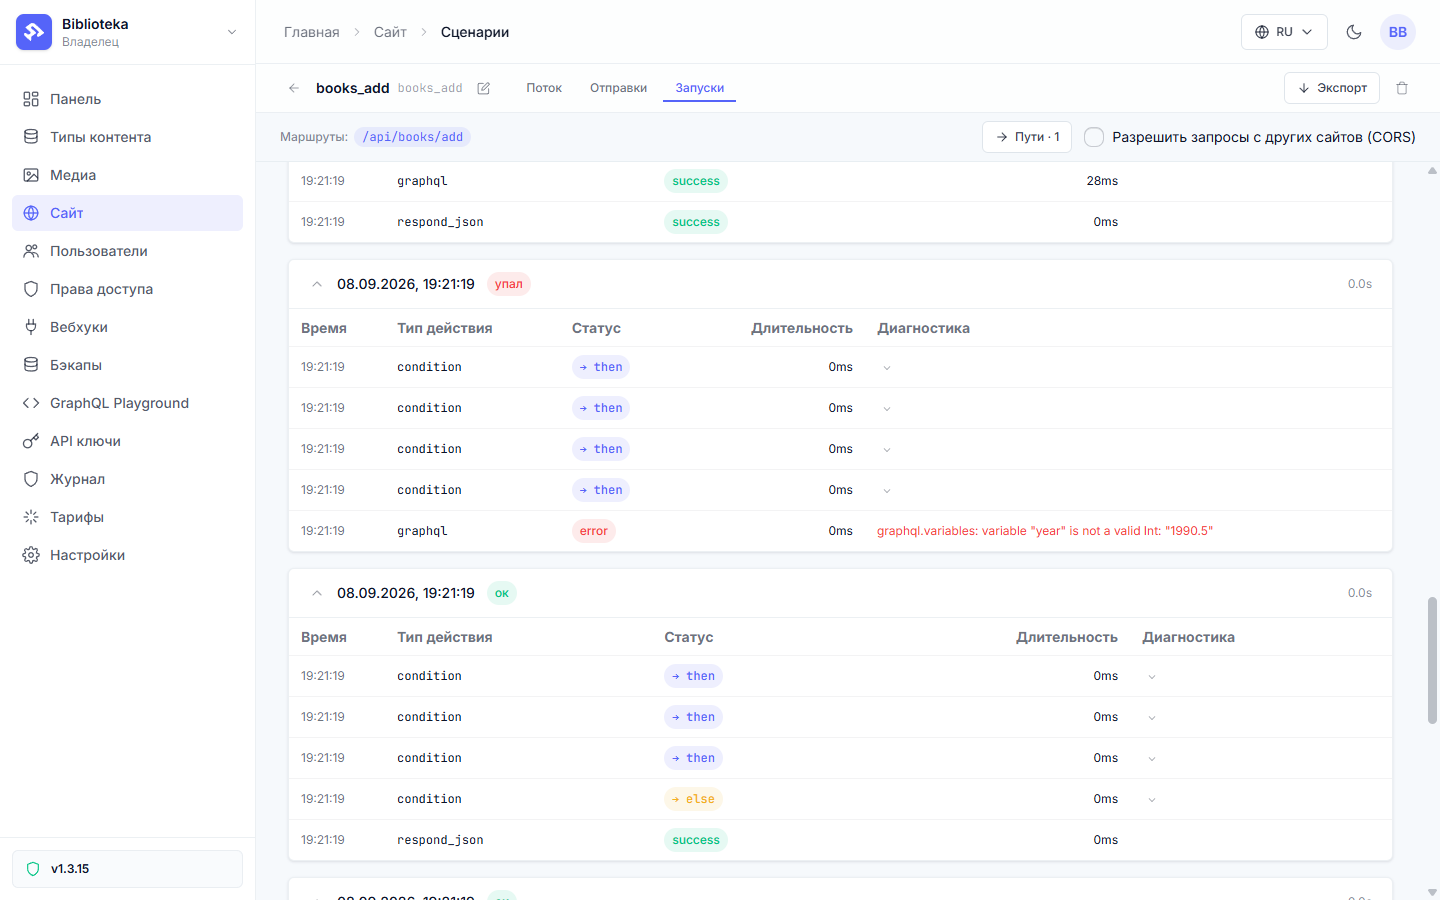Click the Biblioteka logo icon
This screenshot has width=1440, height=900.
pyautogui.click(x=34, y=32)
